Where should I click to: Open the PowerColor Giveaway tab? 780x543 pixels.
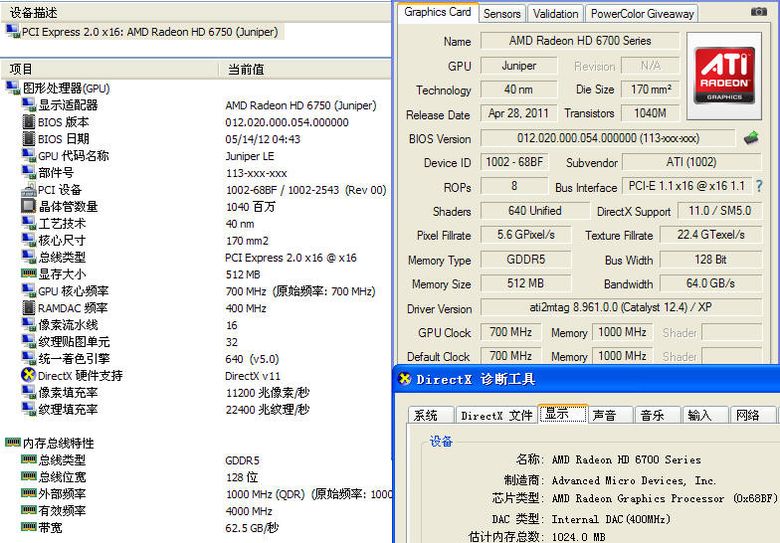(642, 14)
